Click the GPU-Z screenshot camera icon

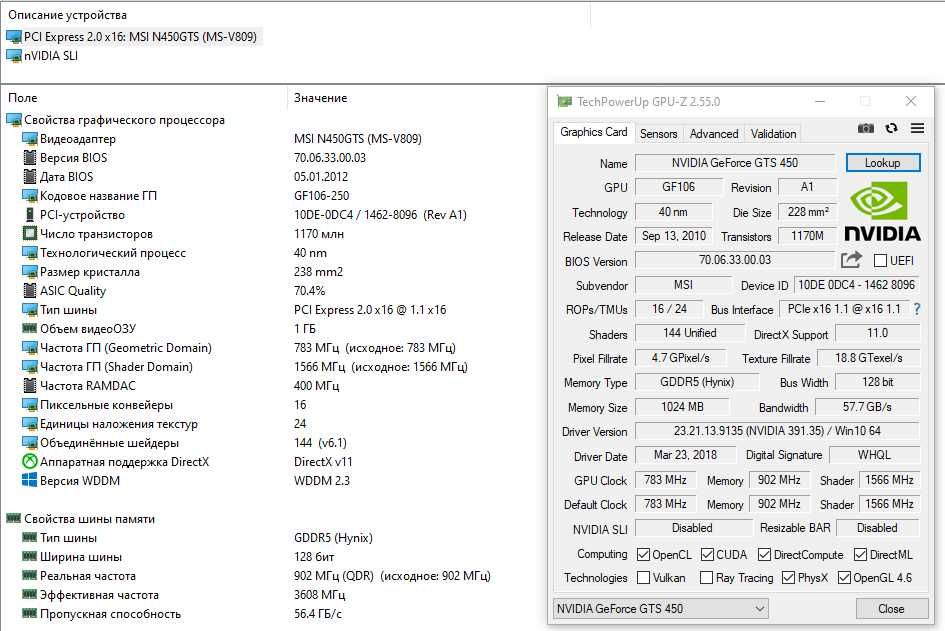tap(865, 128)
